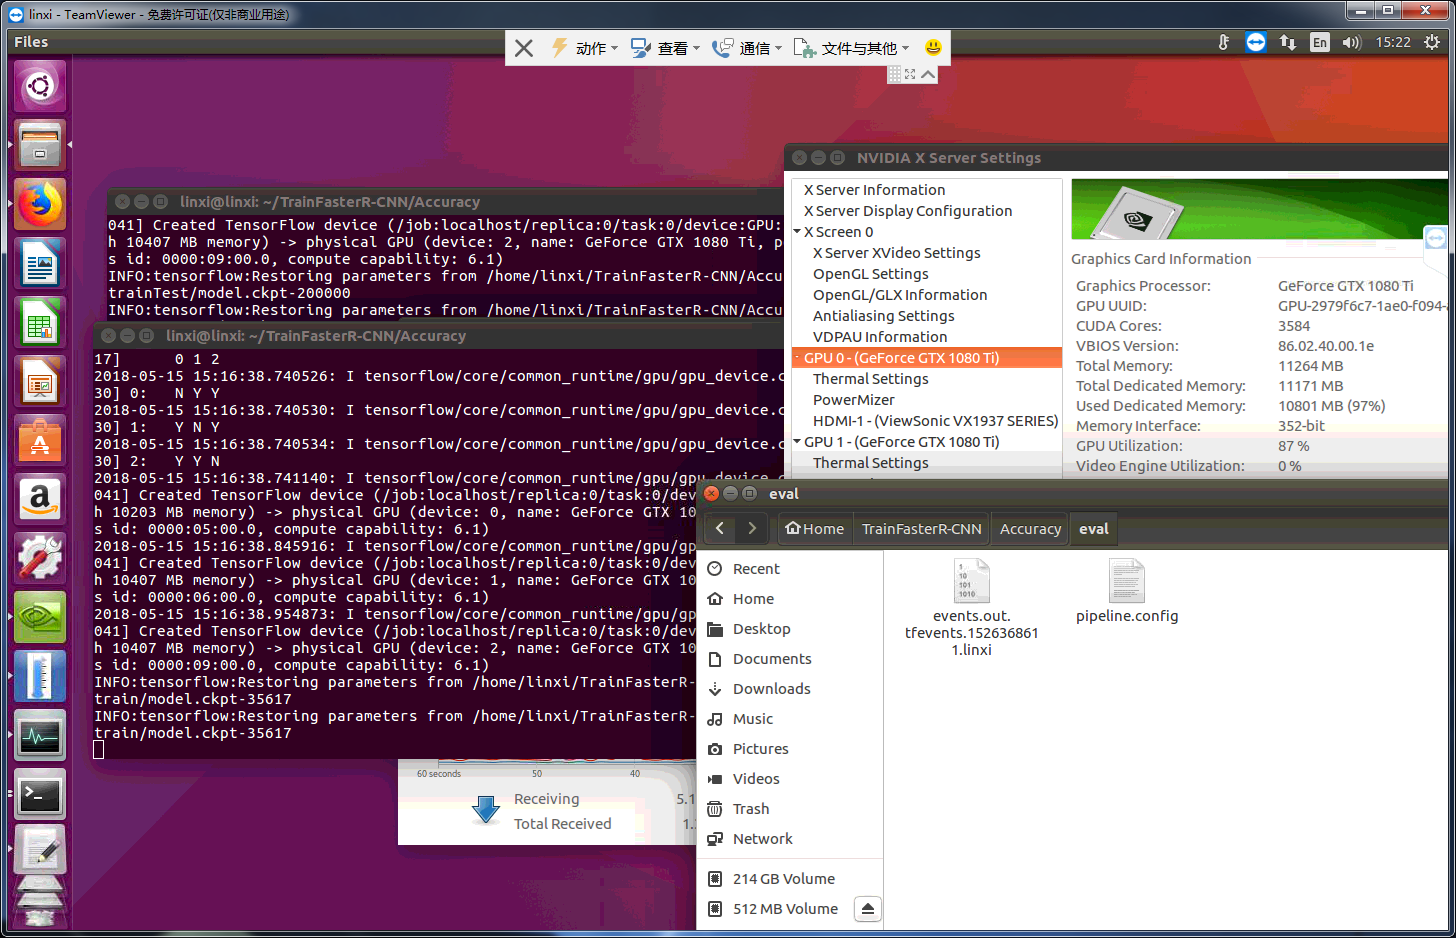Select VDPAU Information entry
Viewport: 1456px width, 938px height.
click(880, 337)
